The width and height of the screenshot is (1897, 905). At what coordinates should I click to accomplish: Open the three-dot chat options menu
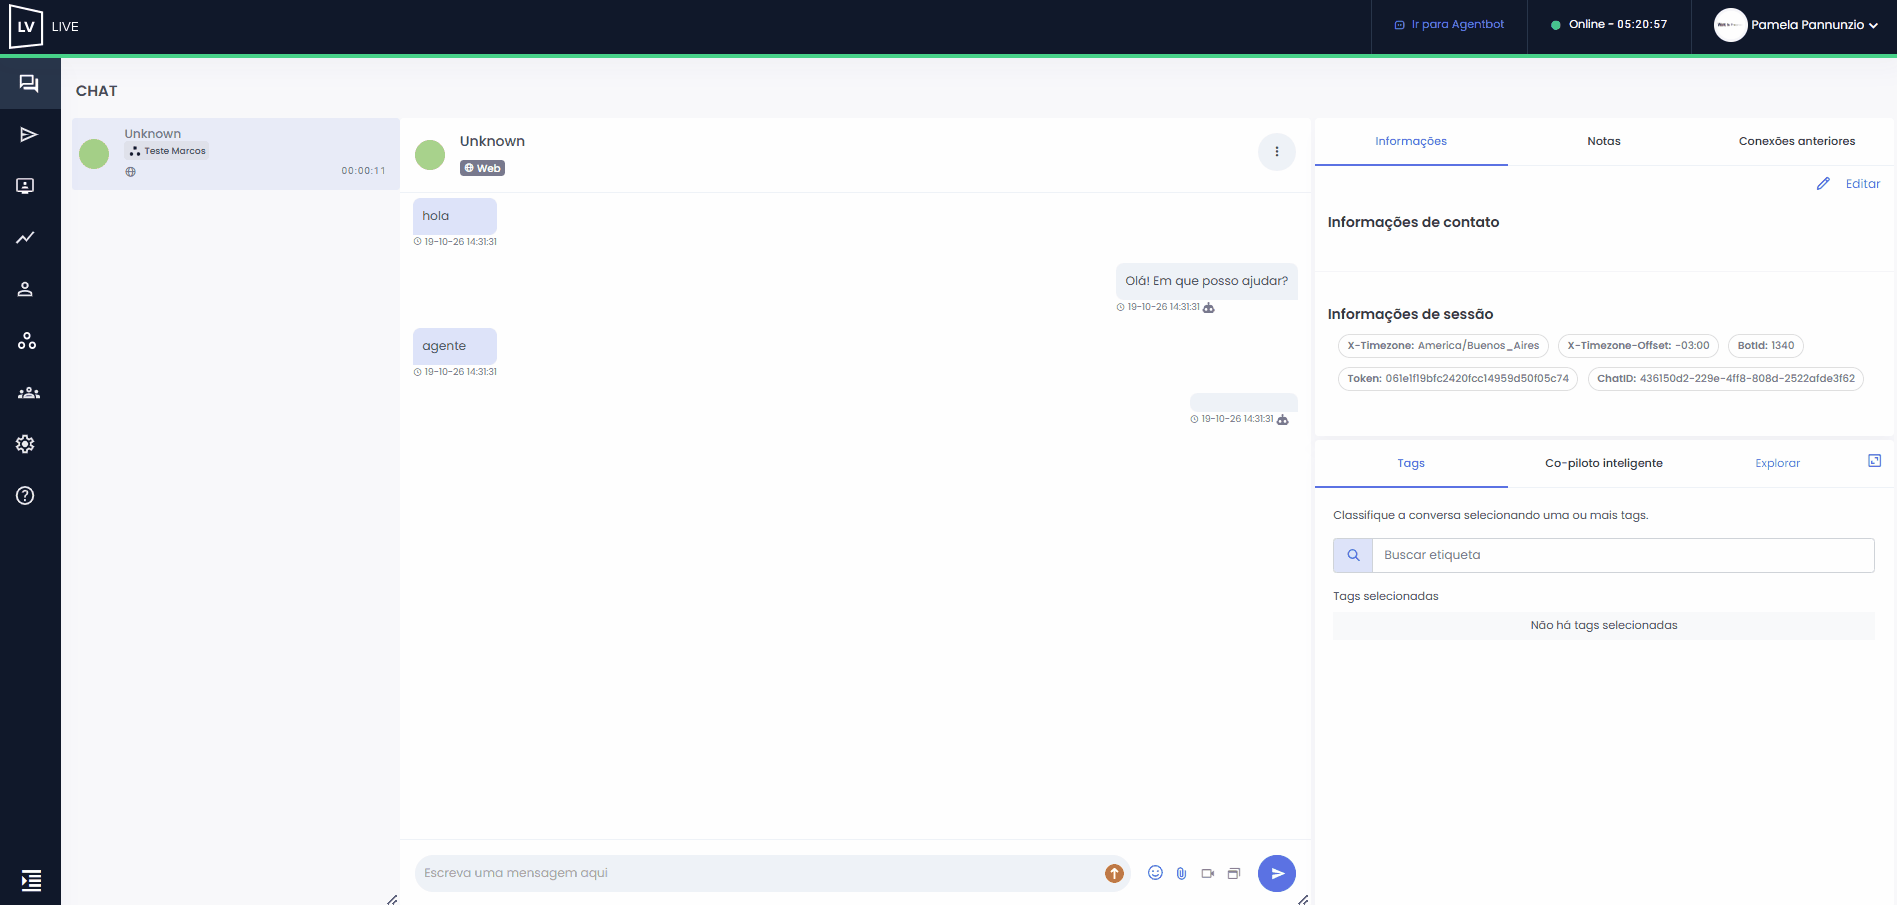[x=1277, y=152]
